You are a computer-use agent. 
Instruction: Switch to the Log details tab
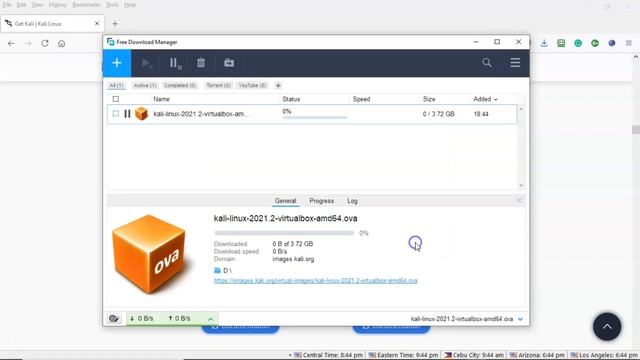click(x=352, y=201)
